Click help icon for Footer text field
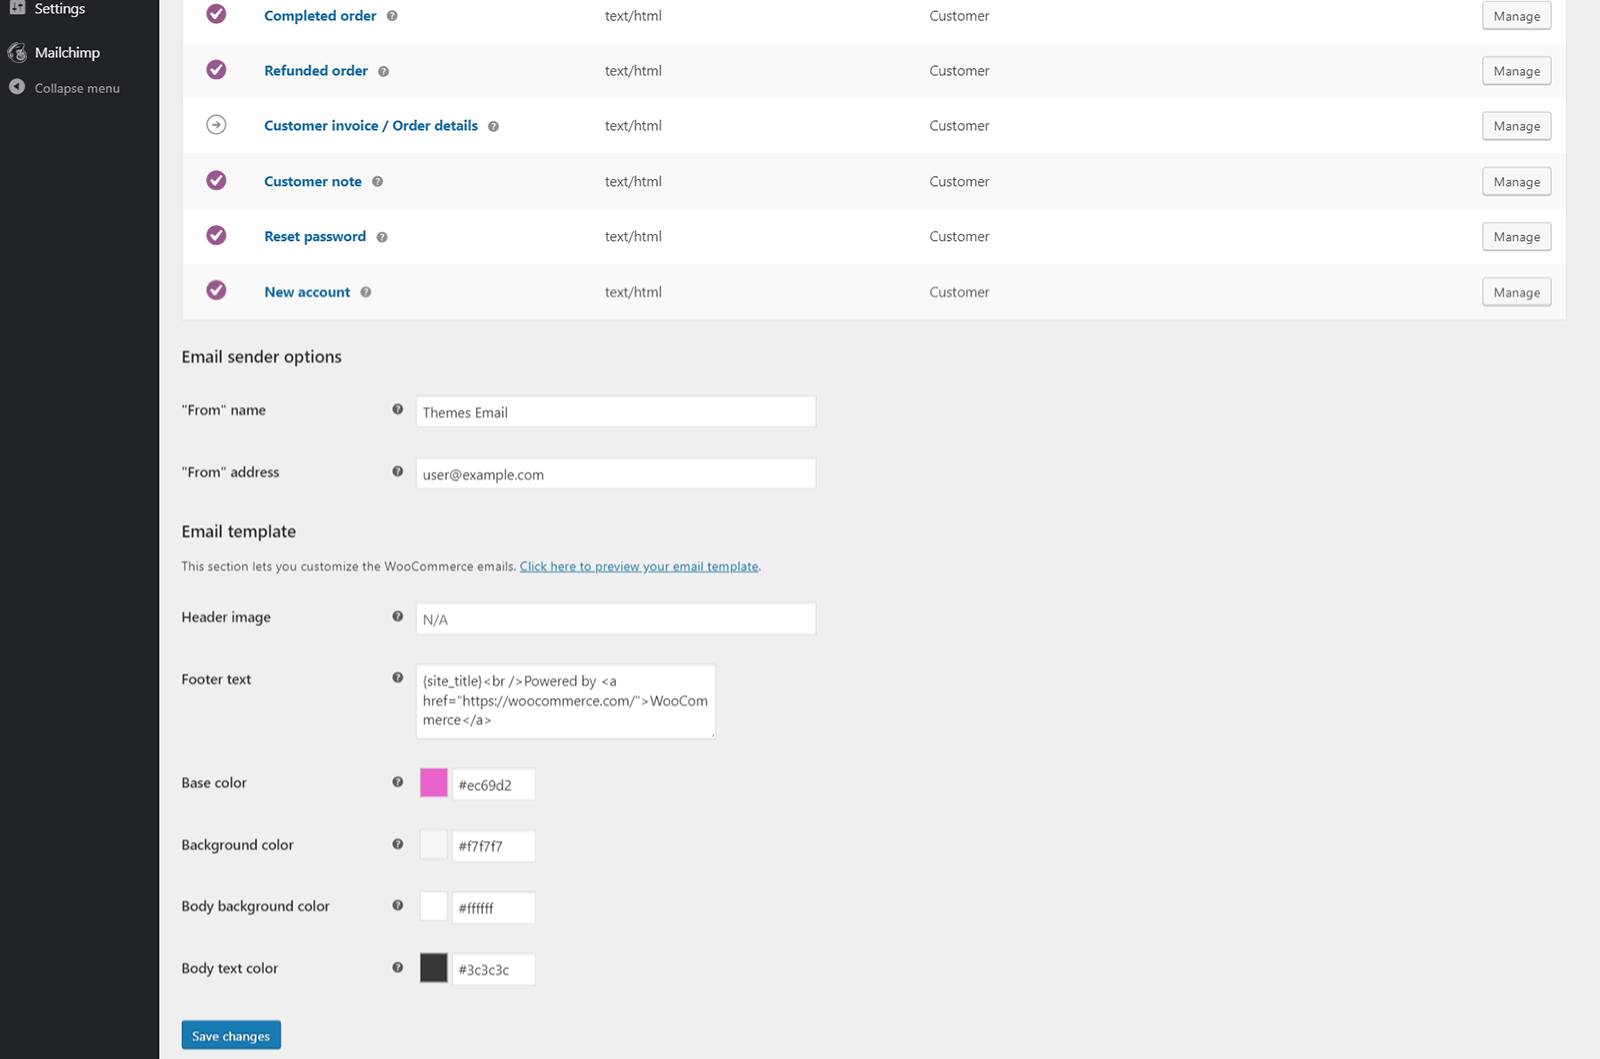 click(398, 677)
